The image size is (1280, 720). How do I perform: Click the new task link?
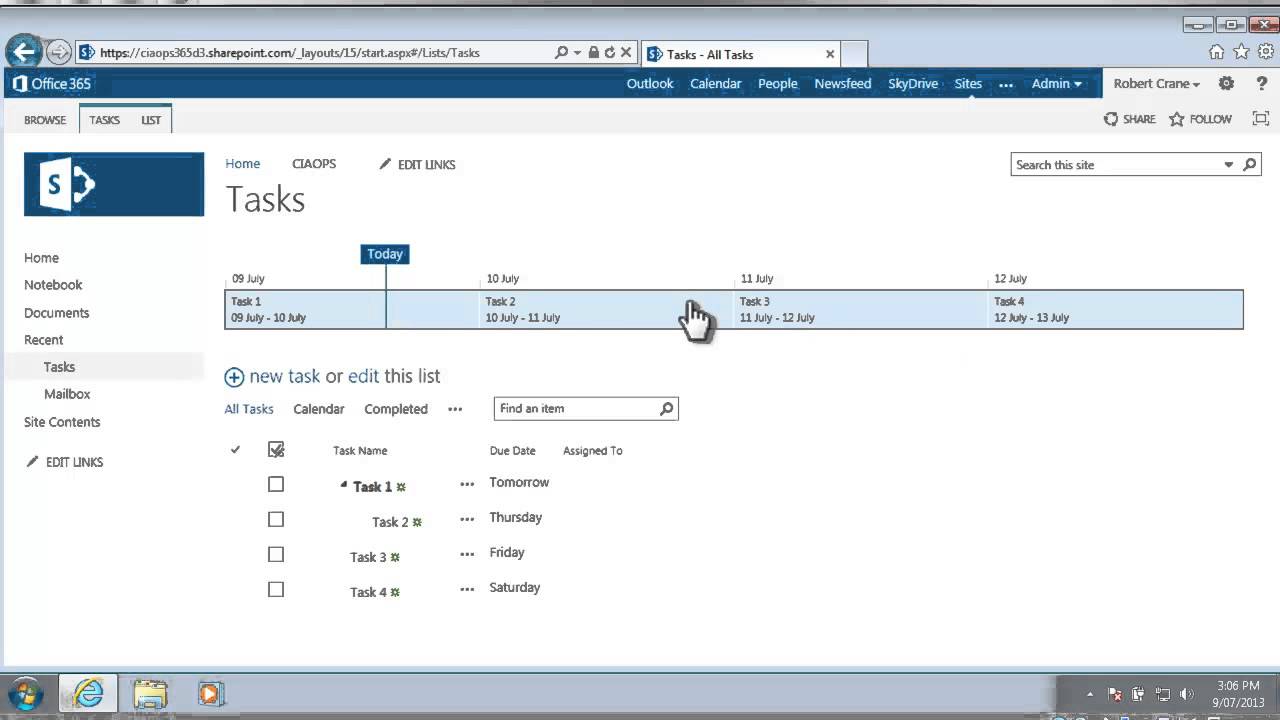coord(285,377)
